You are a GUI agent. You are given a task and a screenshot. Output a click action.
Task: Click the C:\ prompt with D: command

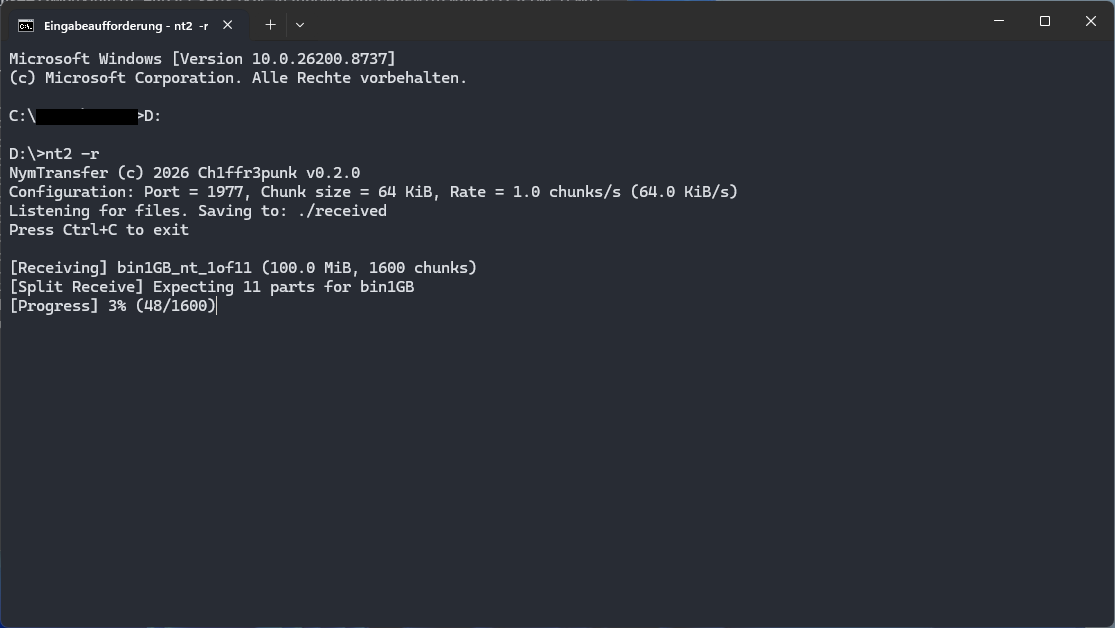[x=85, y=116]
